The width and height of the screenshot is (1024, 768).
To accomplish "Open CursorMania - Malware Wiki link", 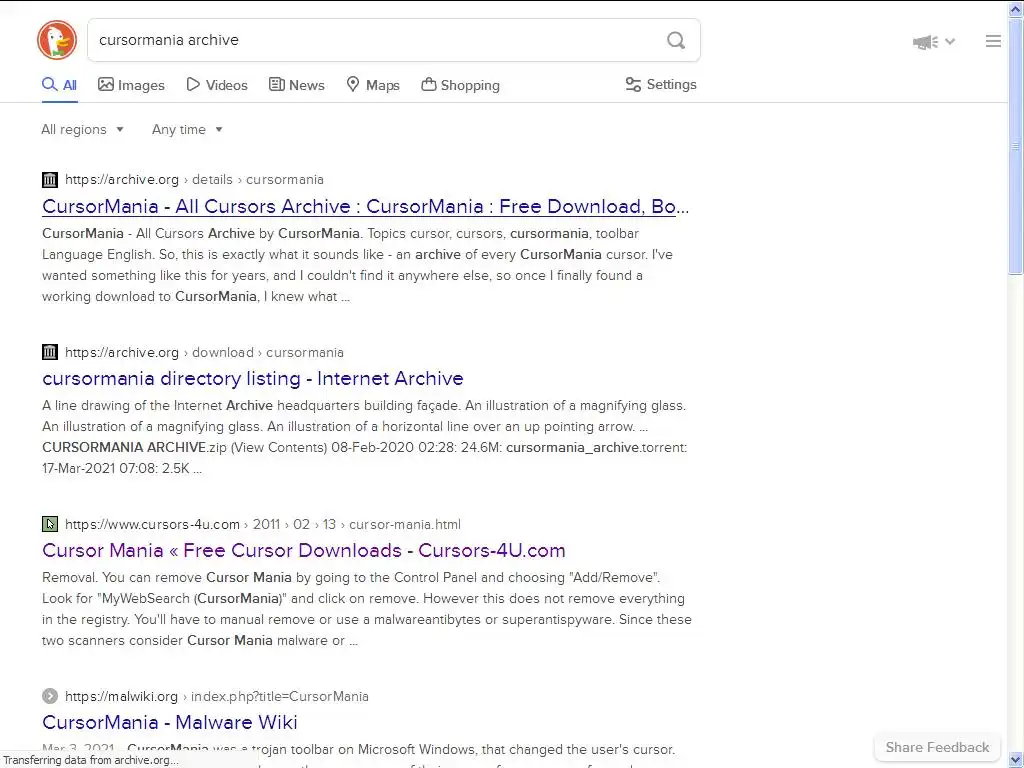I will pyautogui.click(x=170, y=722).
